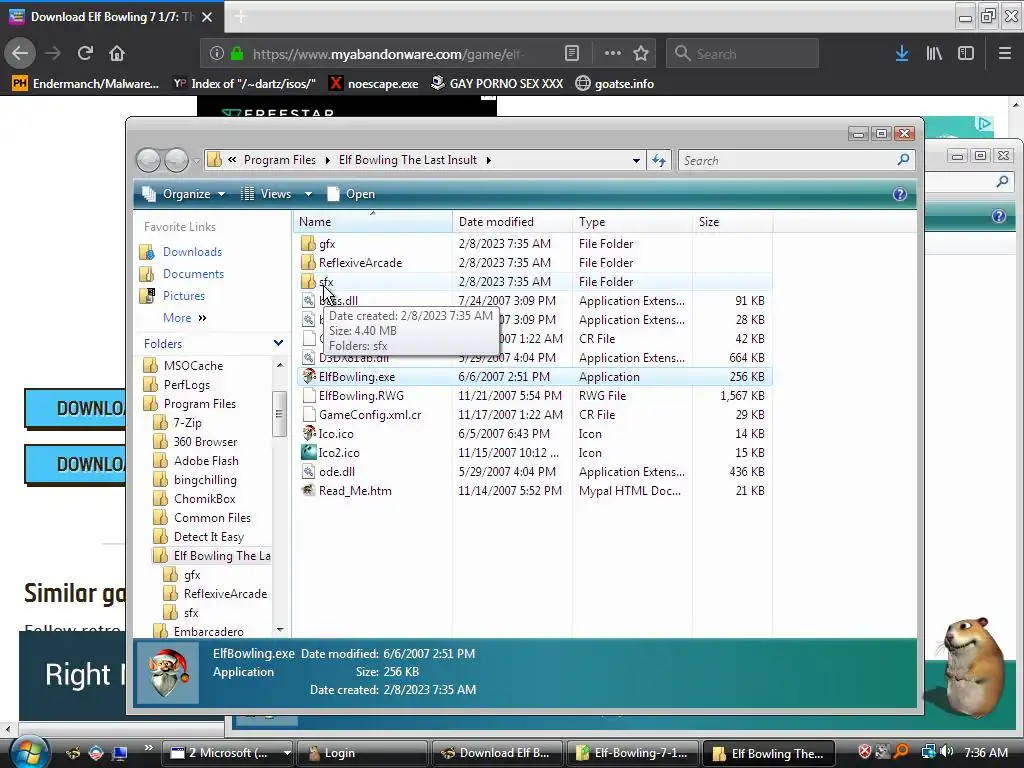Sort files by Date modified column
This screenshot has height=768, width=1024.
point(513,222)
